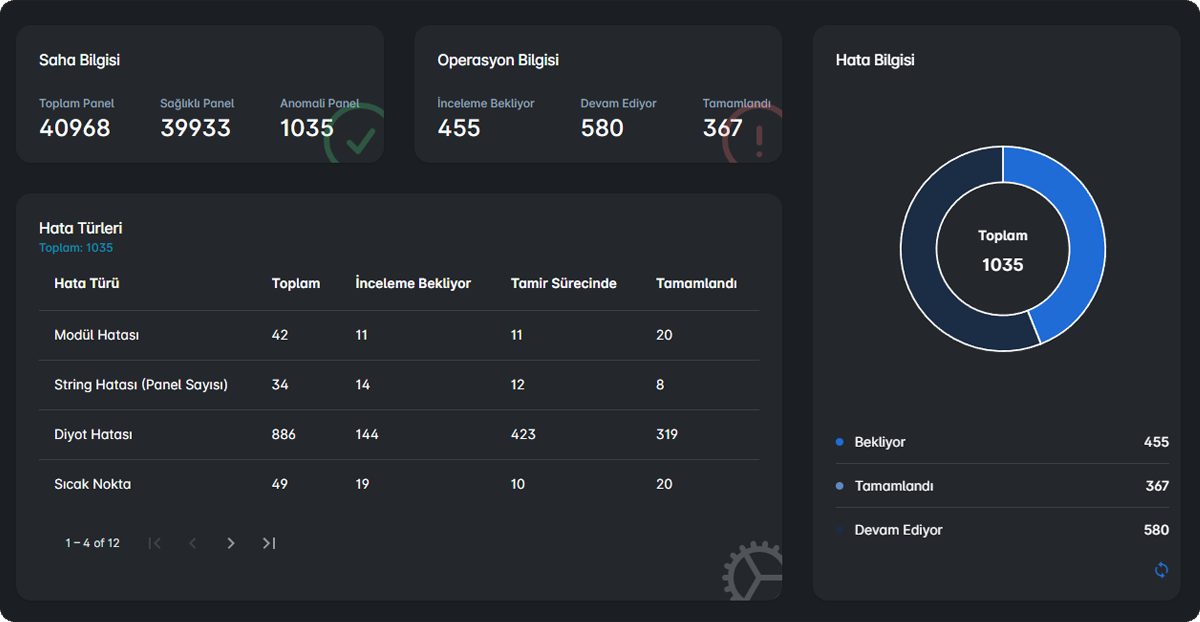Toggle the Tamamlandı legend item

[x=893, y=486]
